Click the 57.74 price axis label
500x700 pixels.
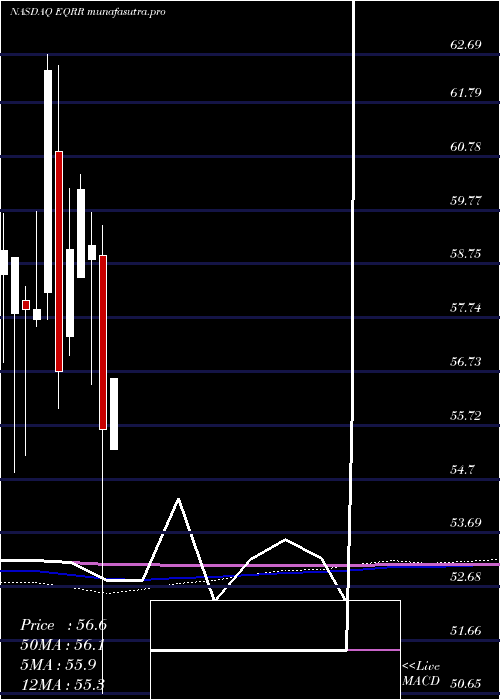[466, 308]
